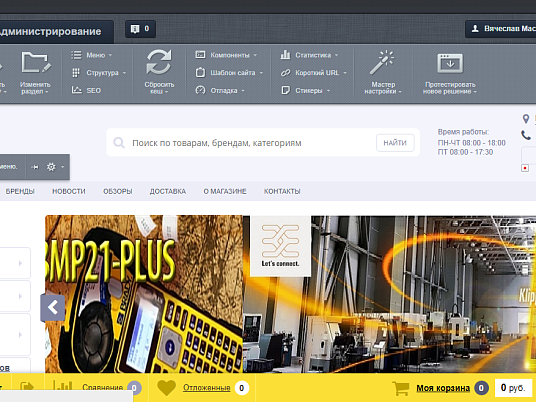The width and height of the screenshot is (536, 402).
Task: Expand the Сбросить кеш arrow
Action: pos(166,92)
